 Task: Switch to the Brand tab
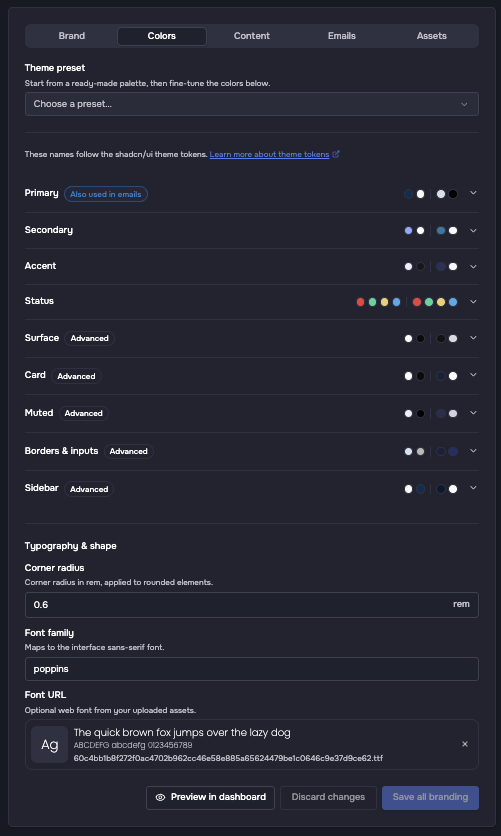pyautogui.click(x=72, y=36)
